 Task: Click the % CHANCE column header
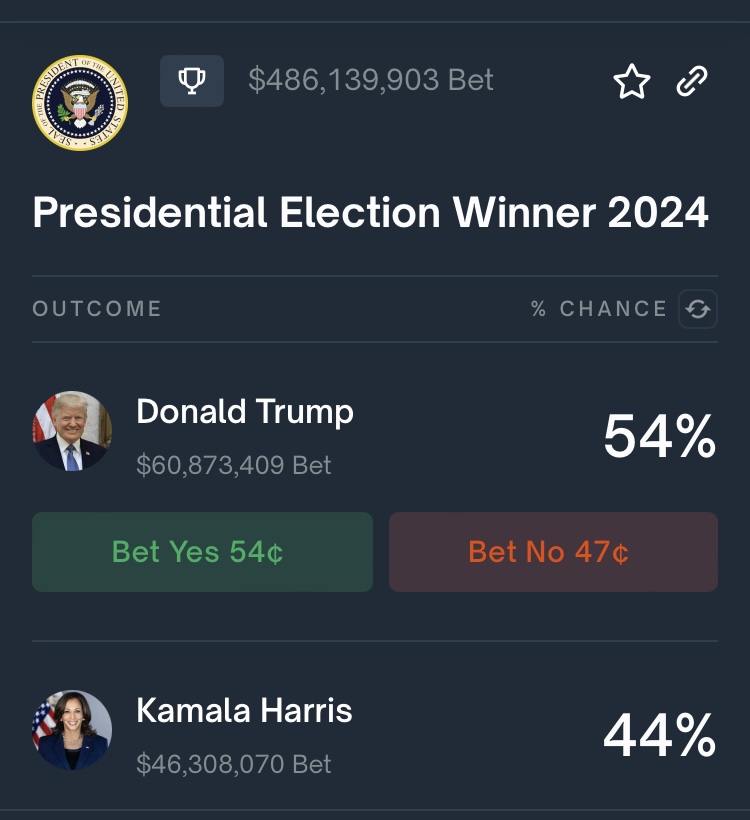pos(599,309)
